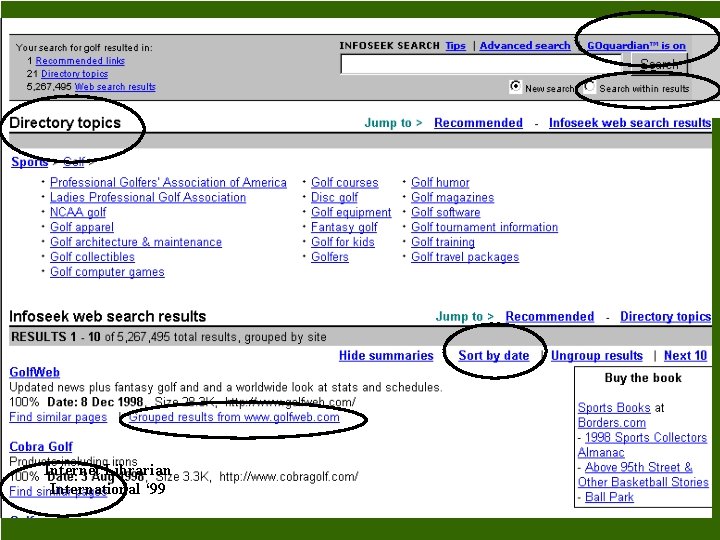The width and height of the screenshot is (720, 540).
Task: Jump to Directory topics from web results
Action: tap(665, 316)
